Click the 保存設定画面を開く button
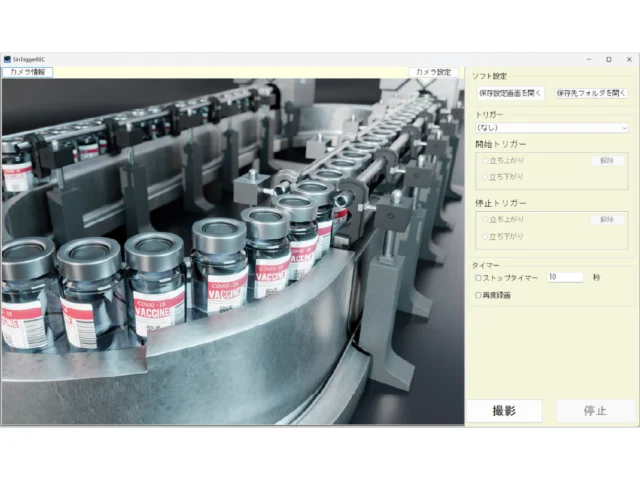Viewport: 640px width, 480px height. click(x=510, y=93)
